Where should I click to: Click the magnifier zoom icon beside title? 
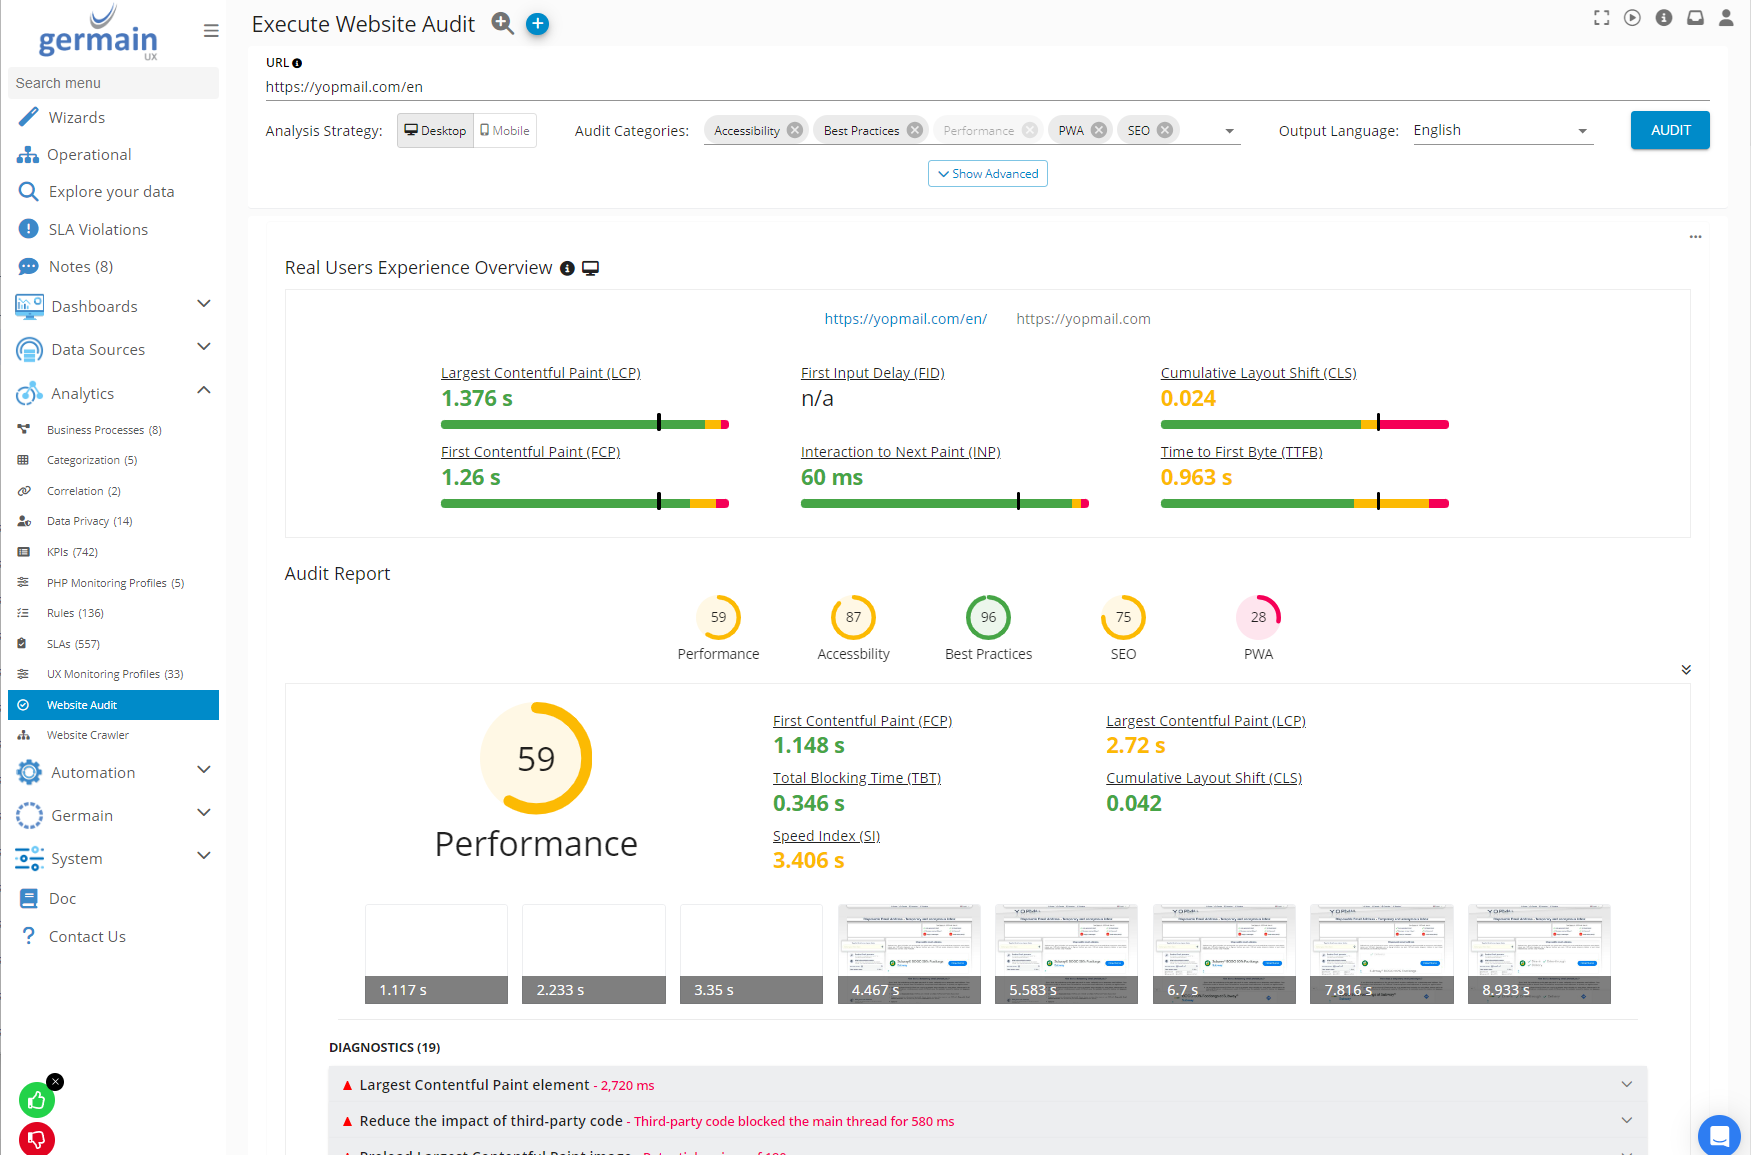[502, 24]
